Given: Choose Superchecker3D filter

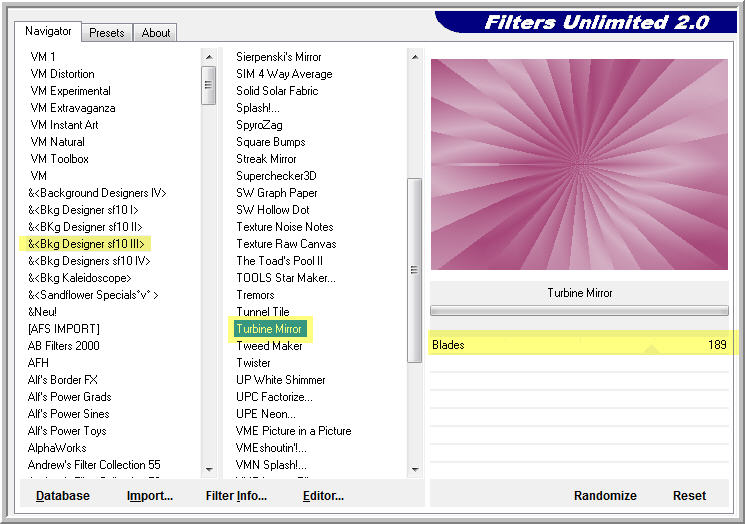Looking at the screenshot, I should [x=276, y=176].
